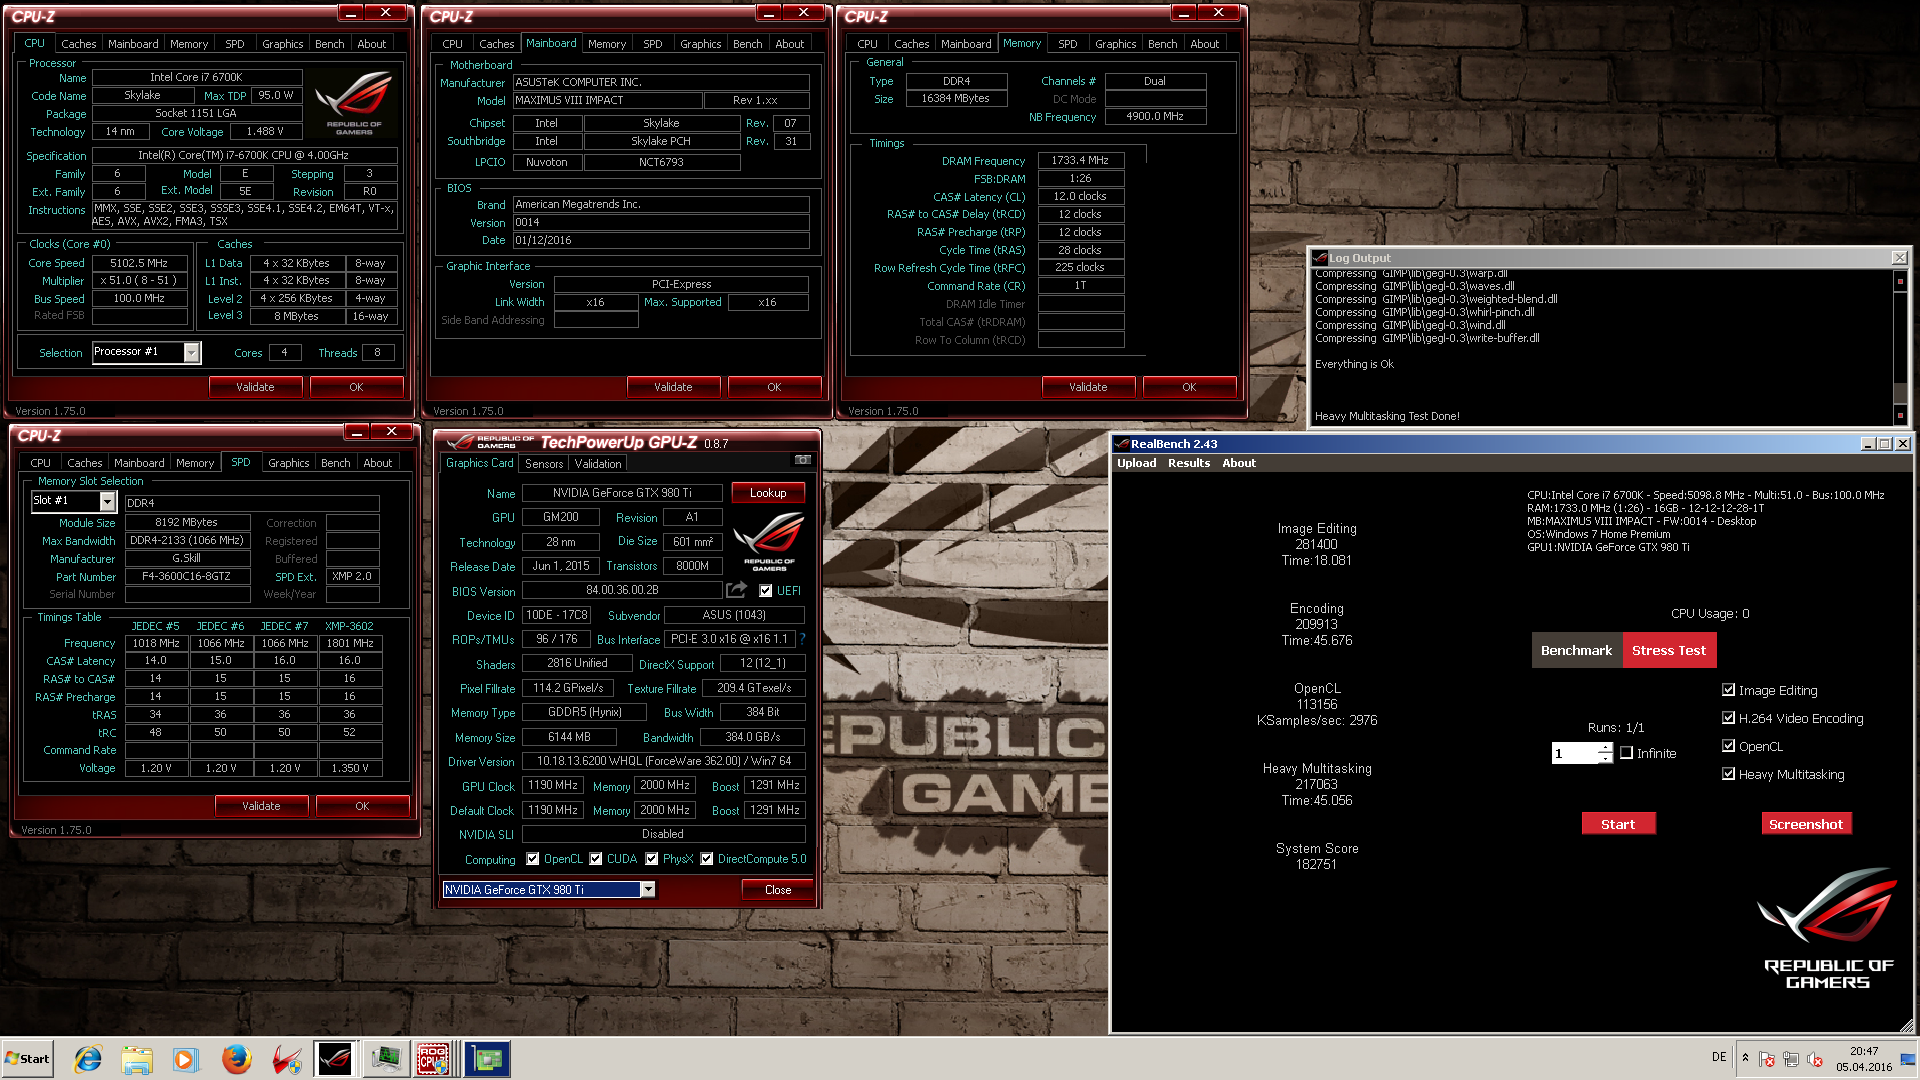Enable the Infinite runs checkbox
The height and width of the screenshot is (1080, 1920).
pos(1626,753)
